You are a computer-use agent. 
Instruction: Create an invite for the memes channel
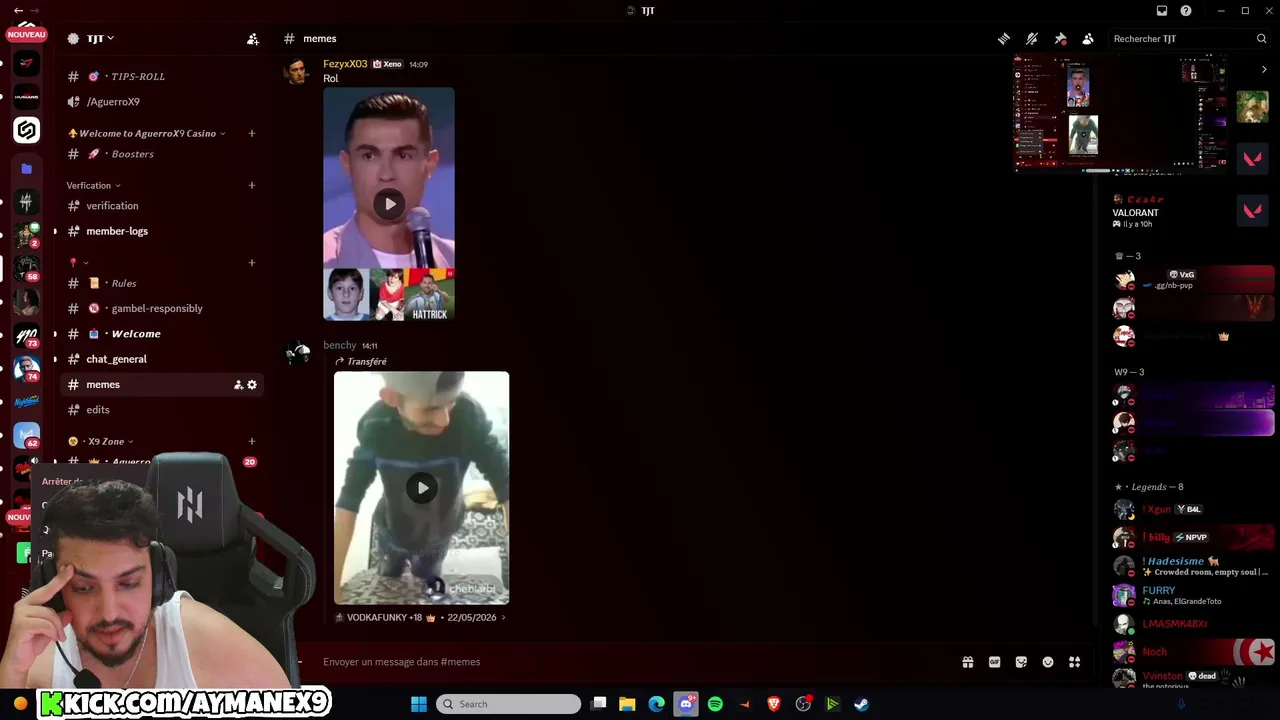tap(238, 385)
